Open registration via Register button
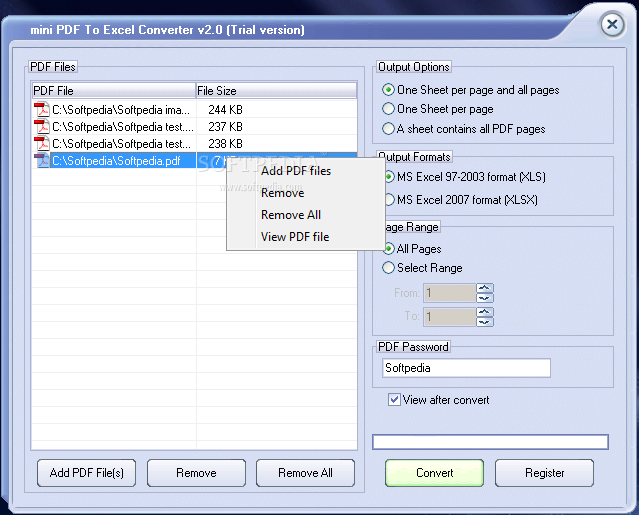Viewport: 639px width, 515px height. pyautogui.click(x=544, y=473)
